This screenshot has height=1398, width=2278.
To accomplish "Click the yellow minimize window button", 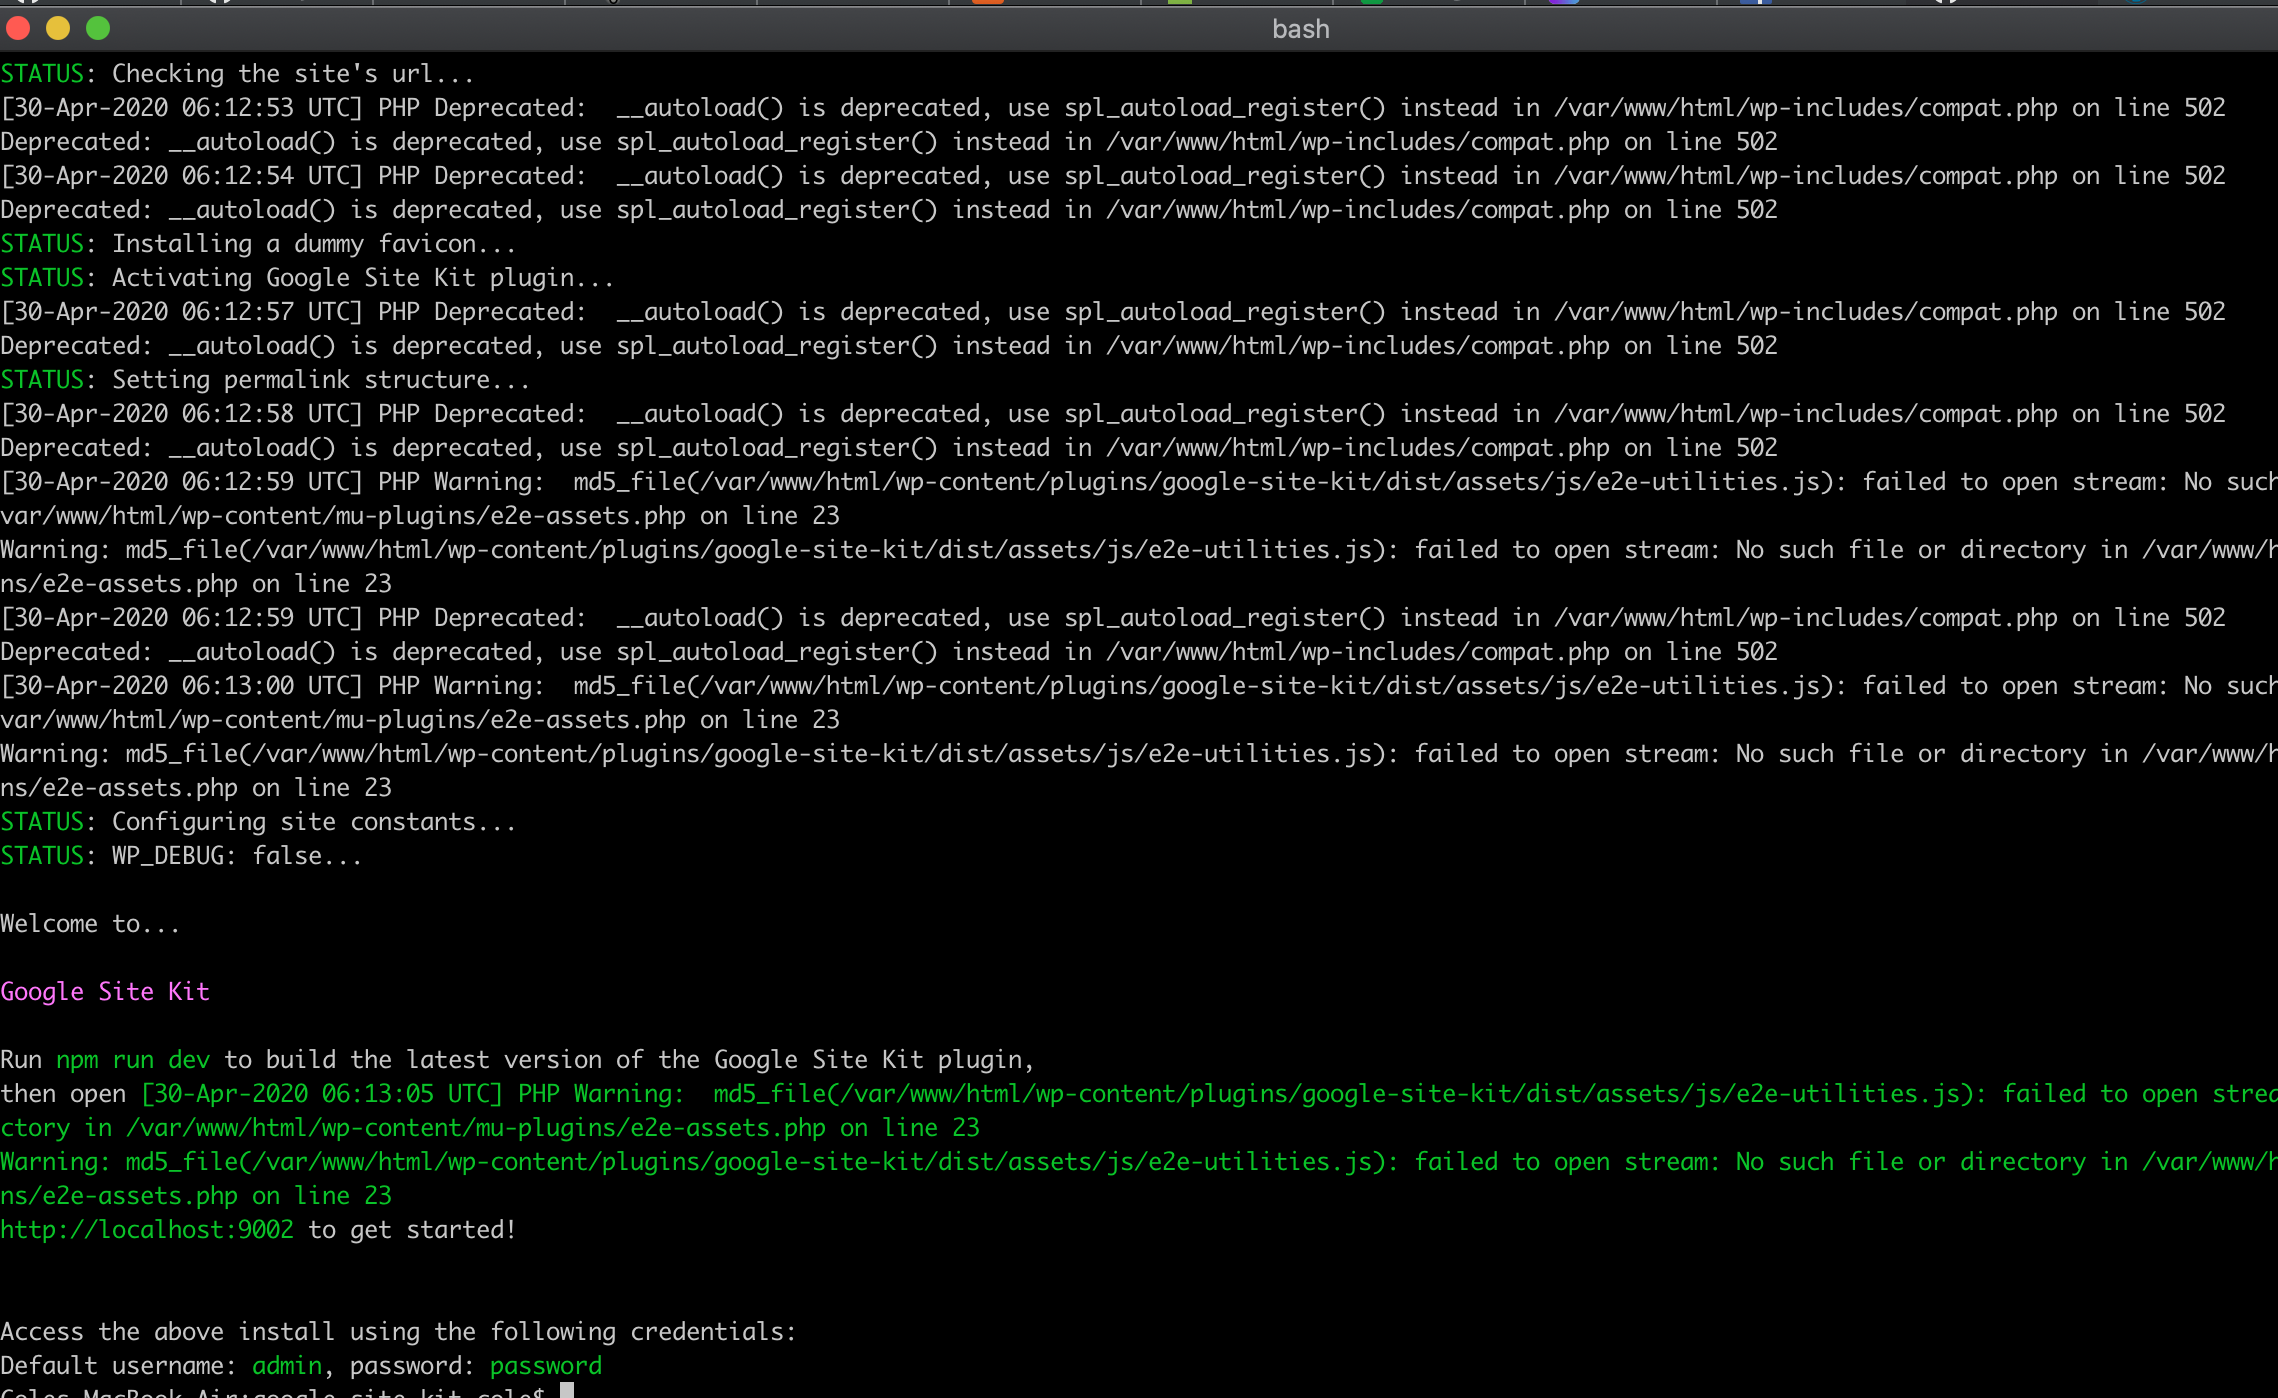I will 58,28.
